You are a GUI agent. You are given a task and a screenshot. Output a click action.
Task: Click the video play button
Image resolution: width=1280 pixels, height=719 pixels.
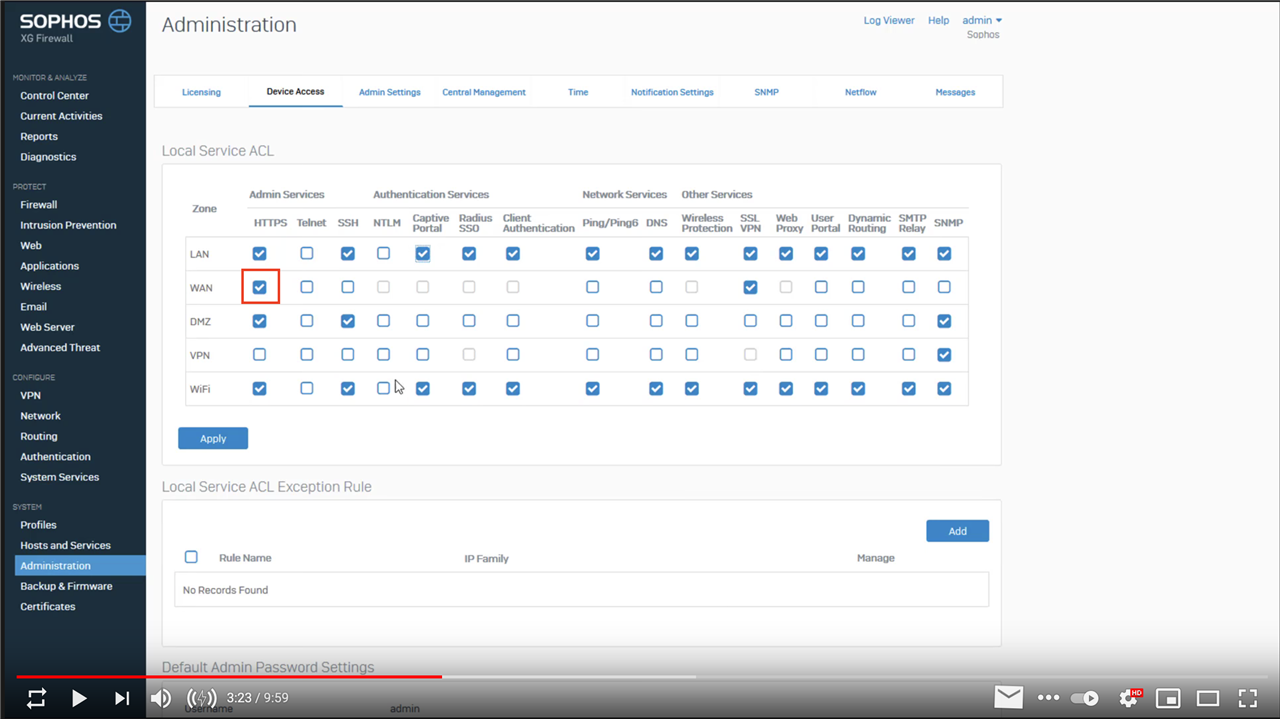click(x=79, y=698)
